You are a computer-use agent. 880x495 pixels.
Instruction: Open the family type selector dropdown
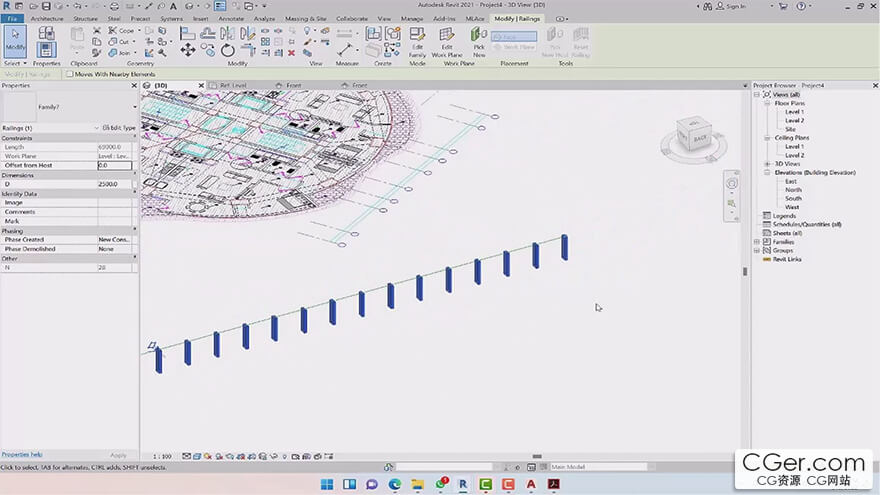(134, 106)
